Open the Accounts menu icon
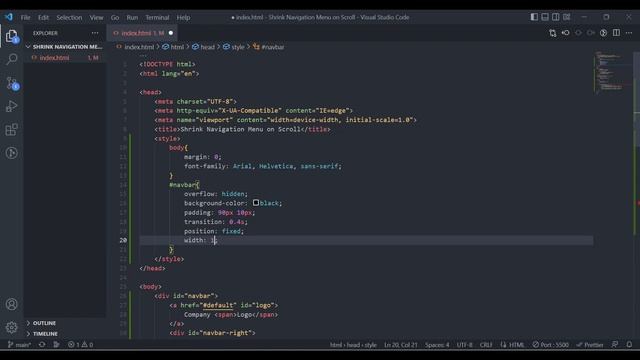Image resolution: width=640 pixels, height=360 pixels. click(12, 304)
